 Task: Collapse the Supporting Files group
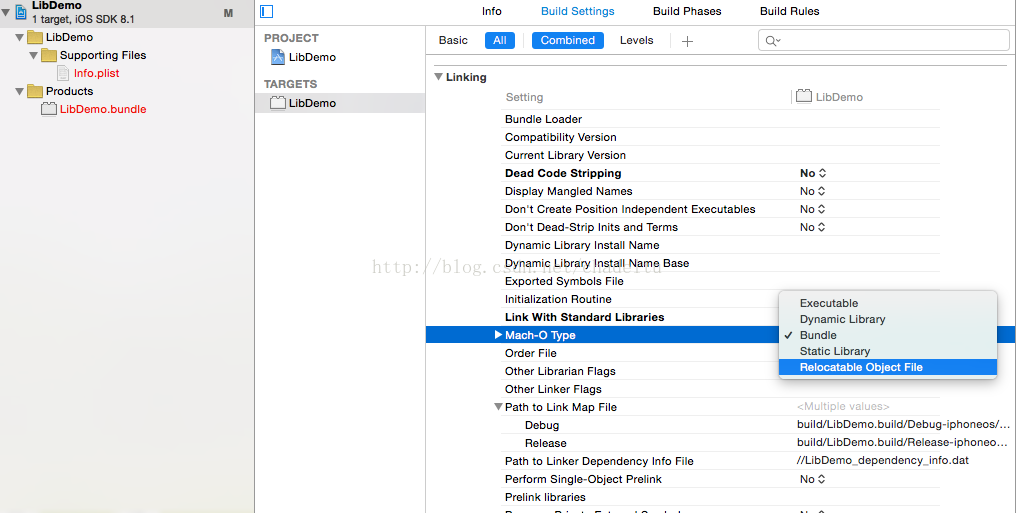point(34,56)
